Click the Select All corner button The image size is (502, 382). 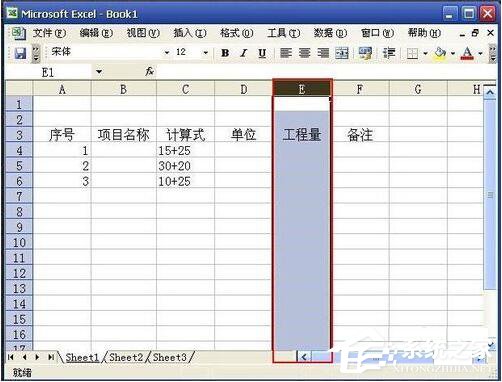pyautogui.click(x=19, y=89)
